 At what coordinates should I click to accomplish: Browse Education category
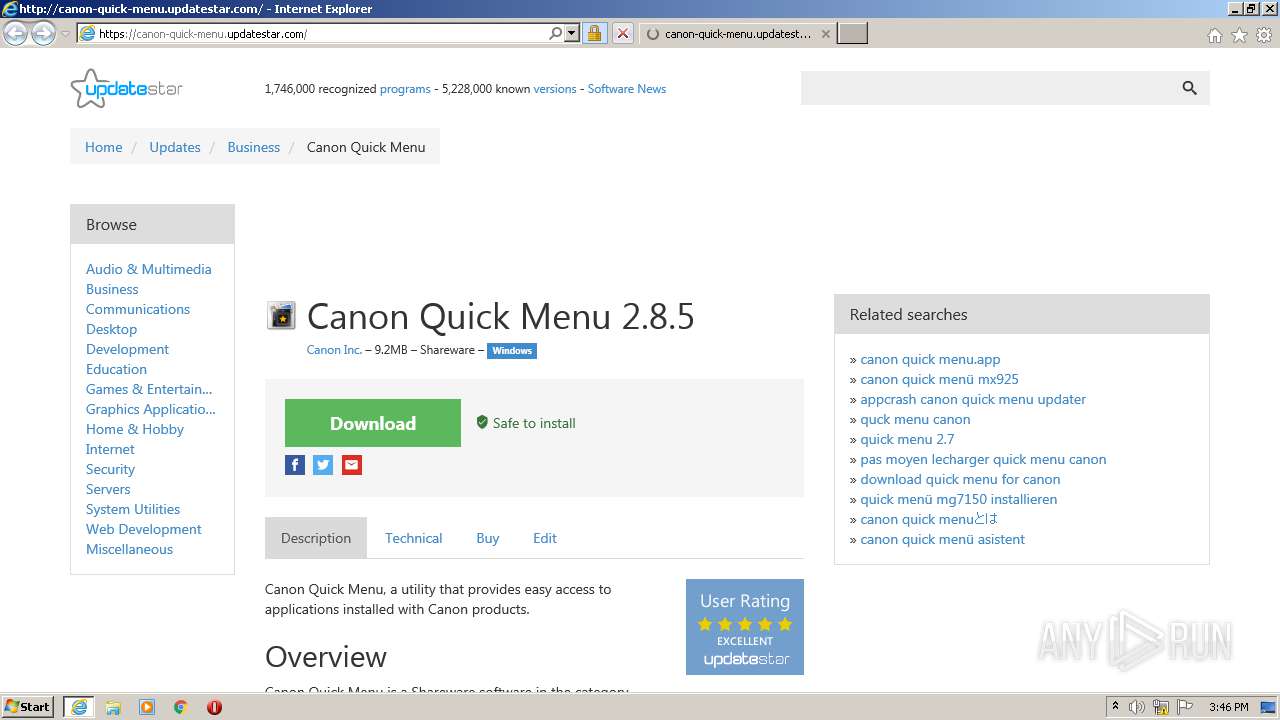point(116,369)
